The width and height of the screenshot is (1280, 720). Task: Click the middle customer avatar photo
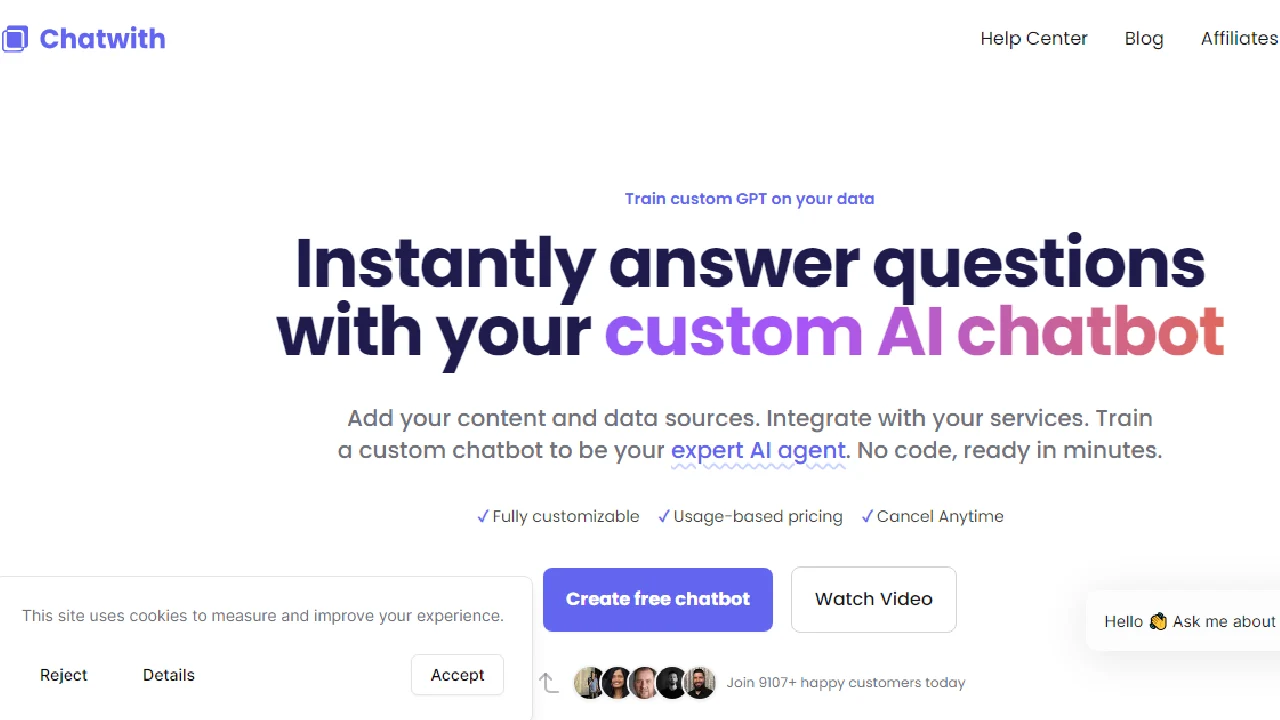645,683
